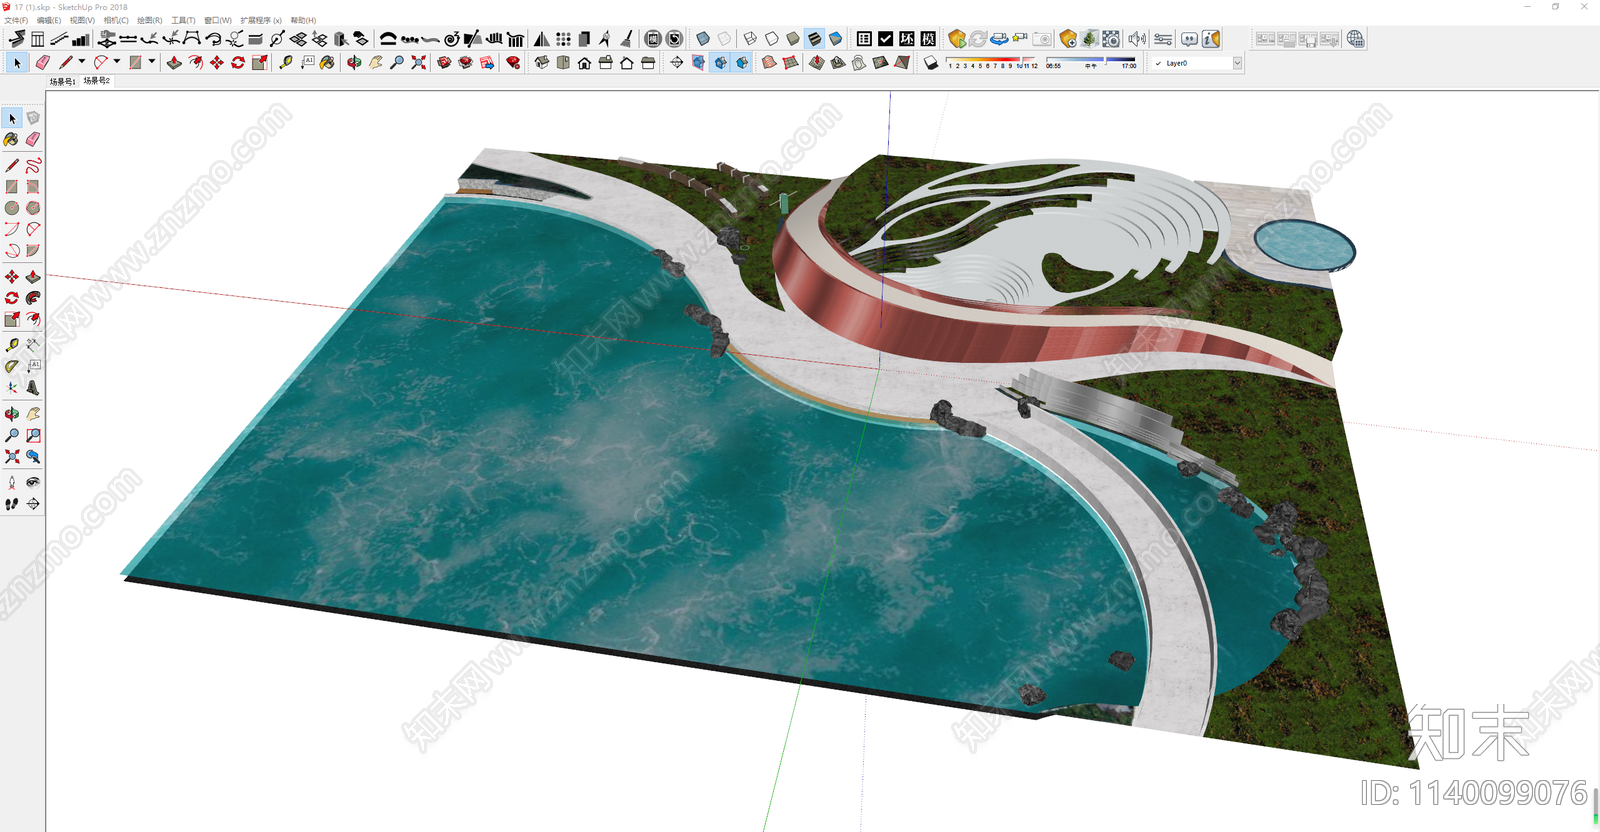This screenshot has height=832, width=1600.
Task: Open the 文件(F) menu
Action: tap(16, 20)
